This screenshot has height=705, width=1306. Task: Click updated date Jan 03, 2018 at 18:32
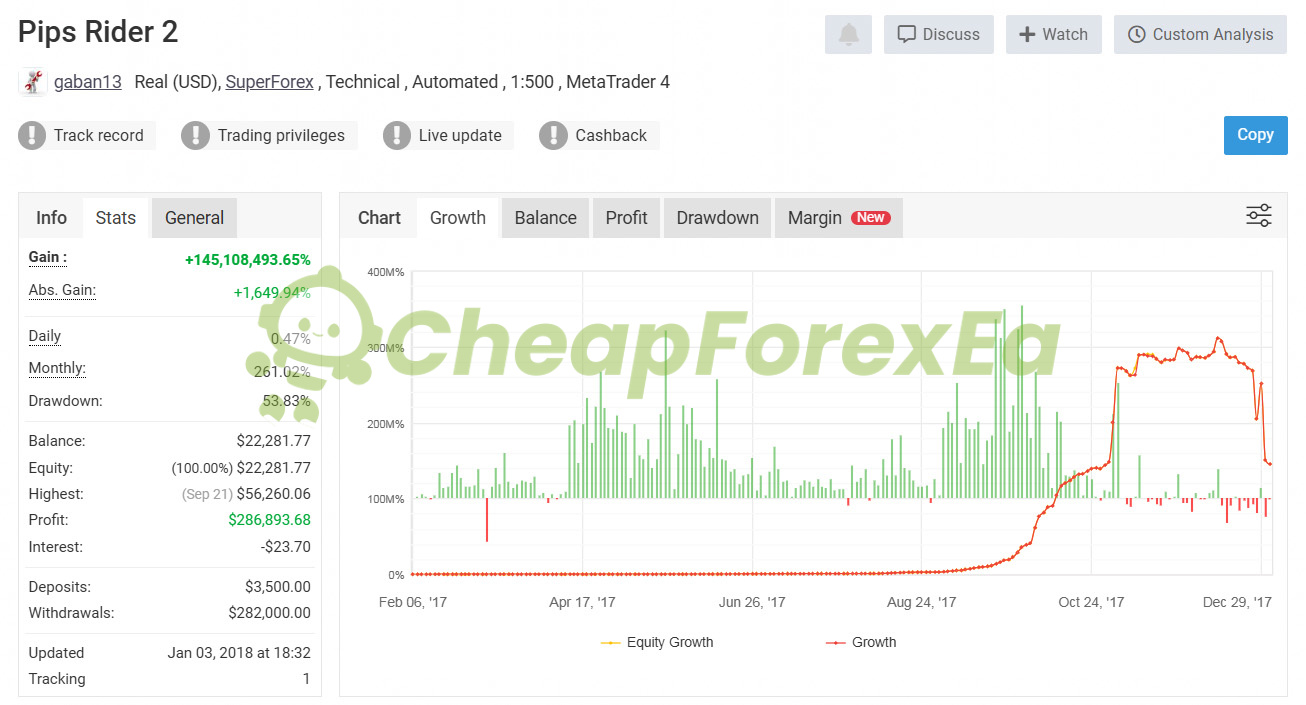[239, 653]
